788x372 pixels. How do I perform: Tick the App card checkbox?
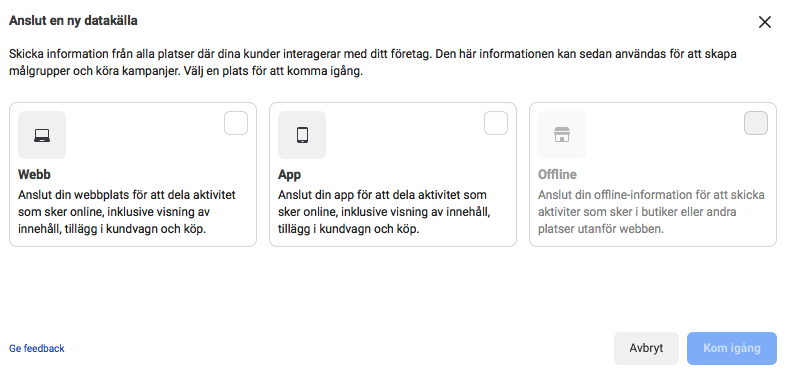[496, 123]
